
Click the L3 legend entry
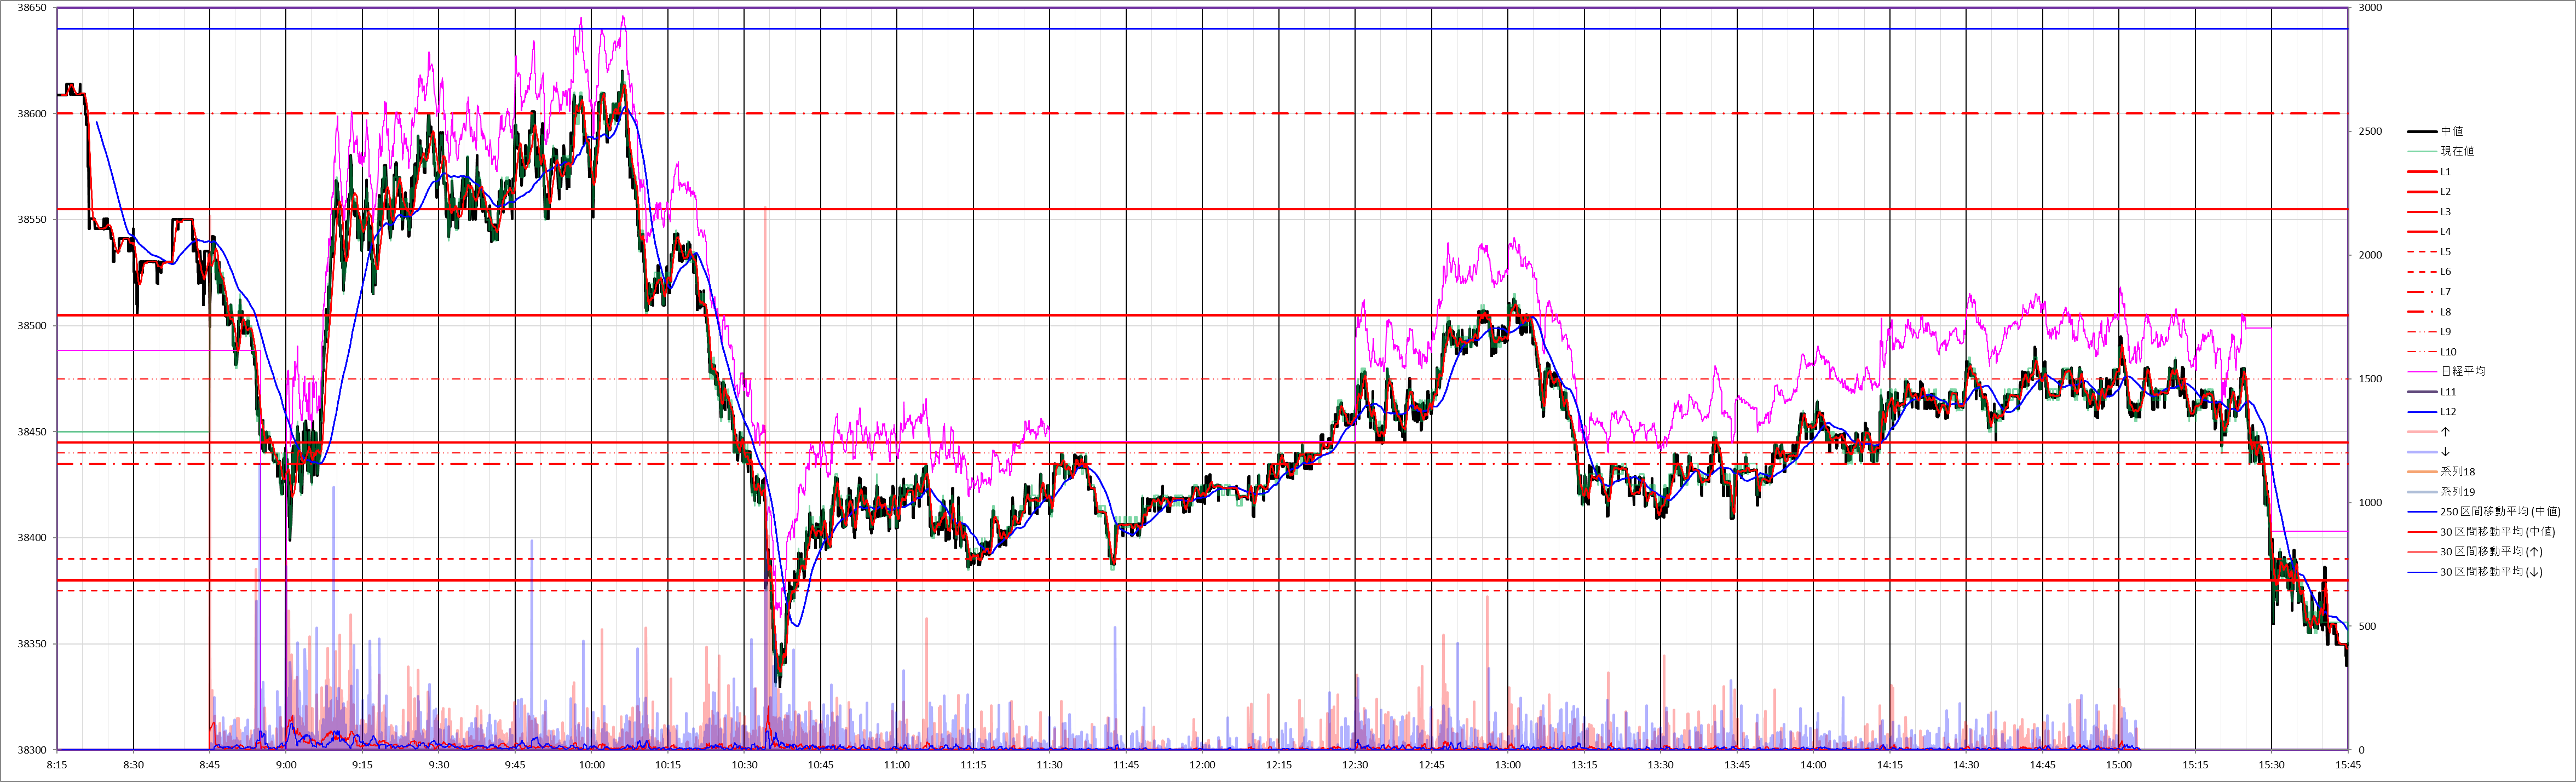pyautogui.click(x=2429, y=212)
